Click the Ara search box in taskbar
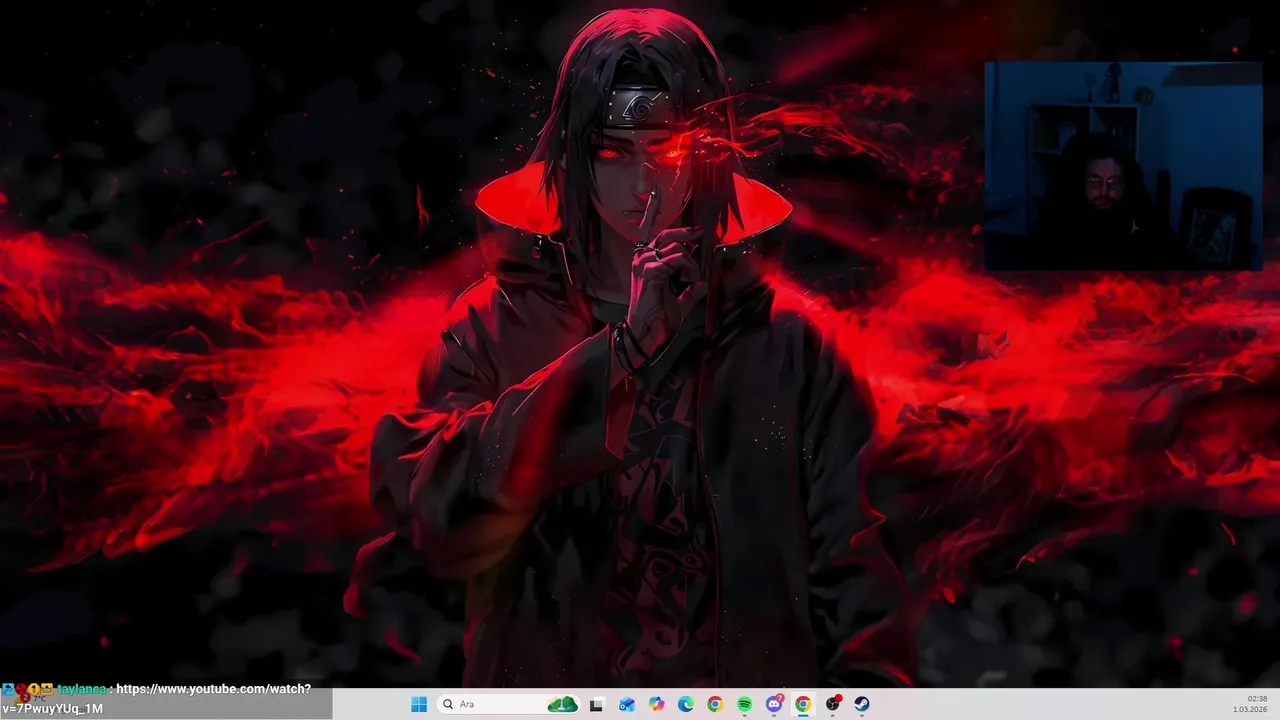The image size is (1280, 720). (x=509, y=704)
